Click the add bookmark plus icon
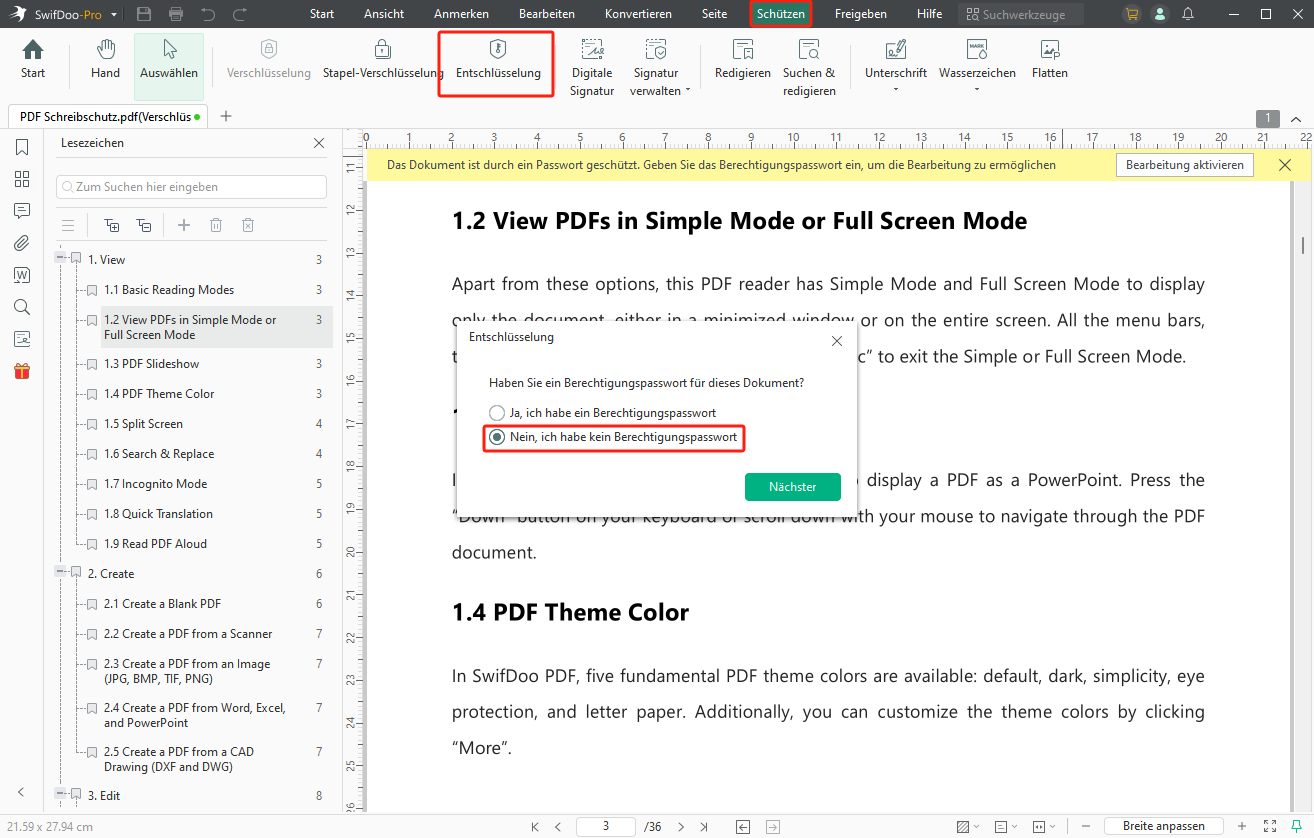 pos(184,225)
